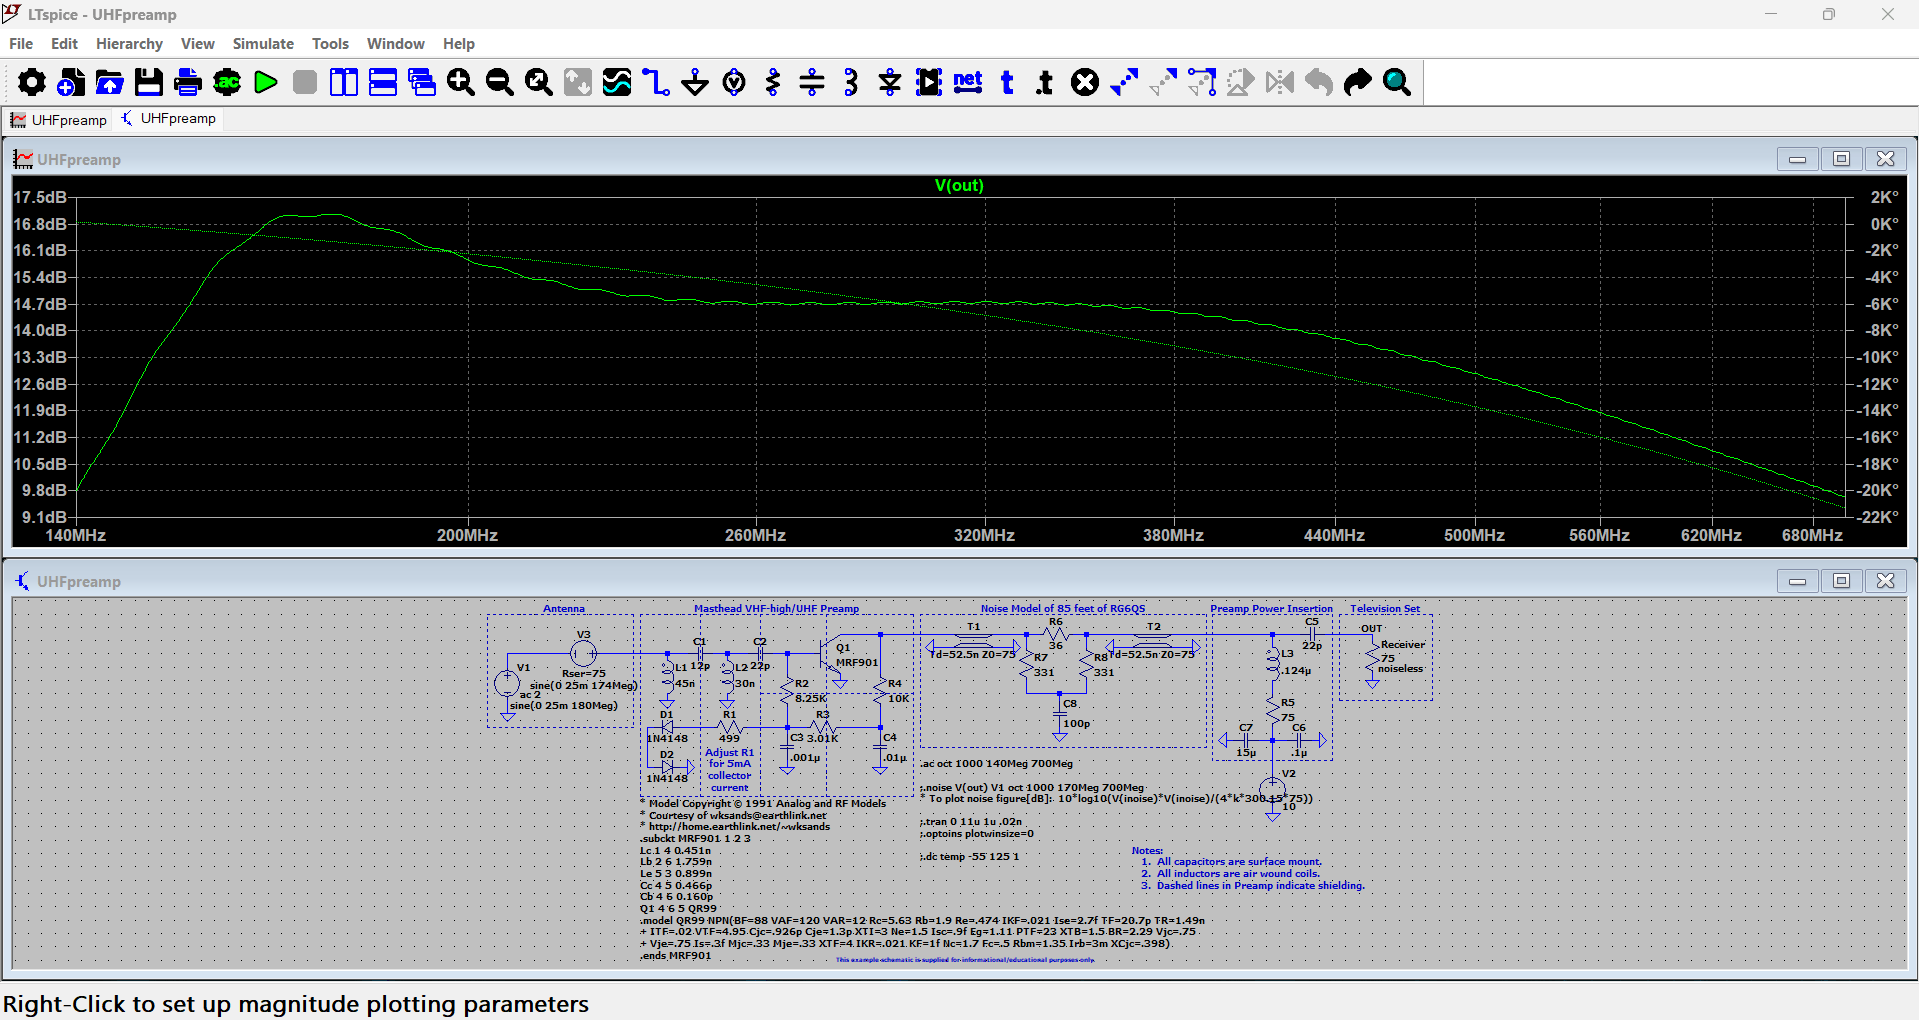Screen dimensions: 1919x1020
Task: Select the SPICE directive .t icon
Action: [1046, 82]
